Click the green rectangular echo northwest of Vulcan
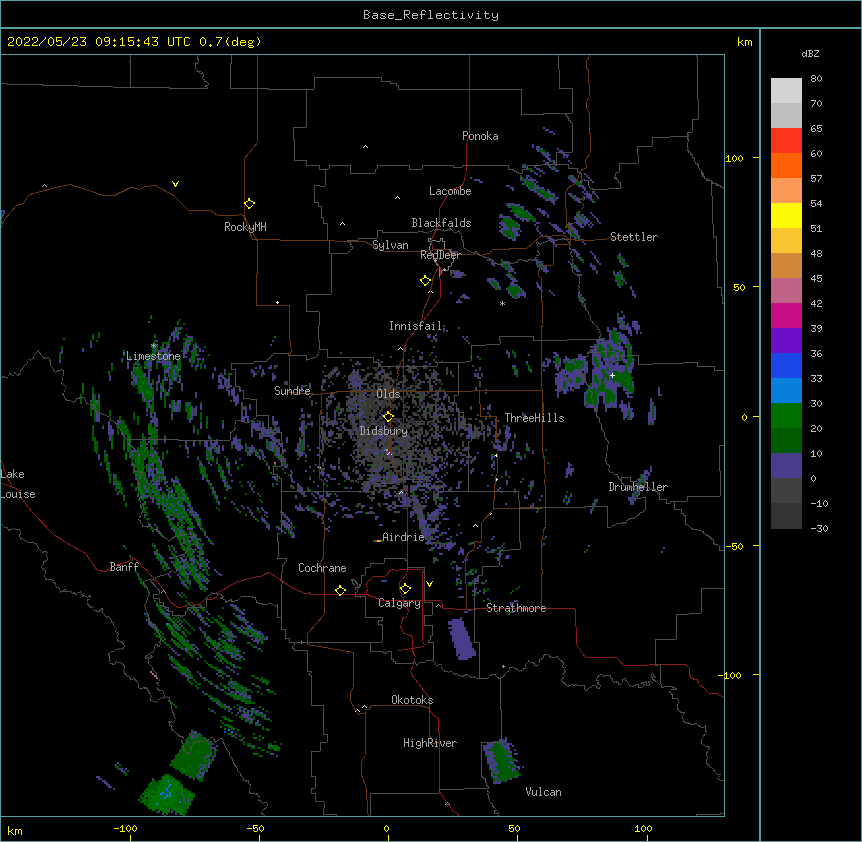862x842 pixels. coord(501,761)
